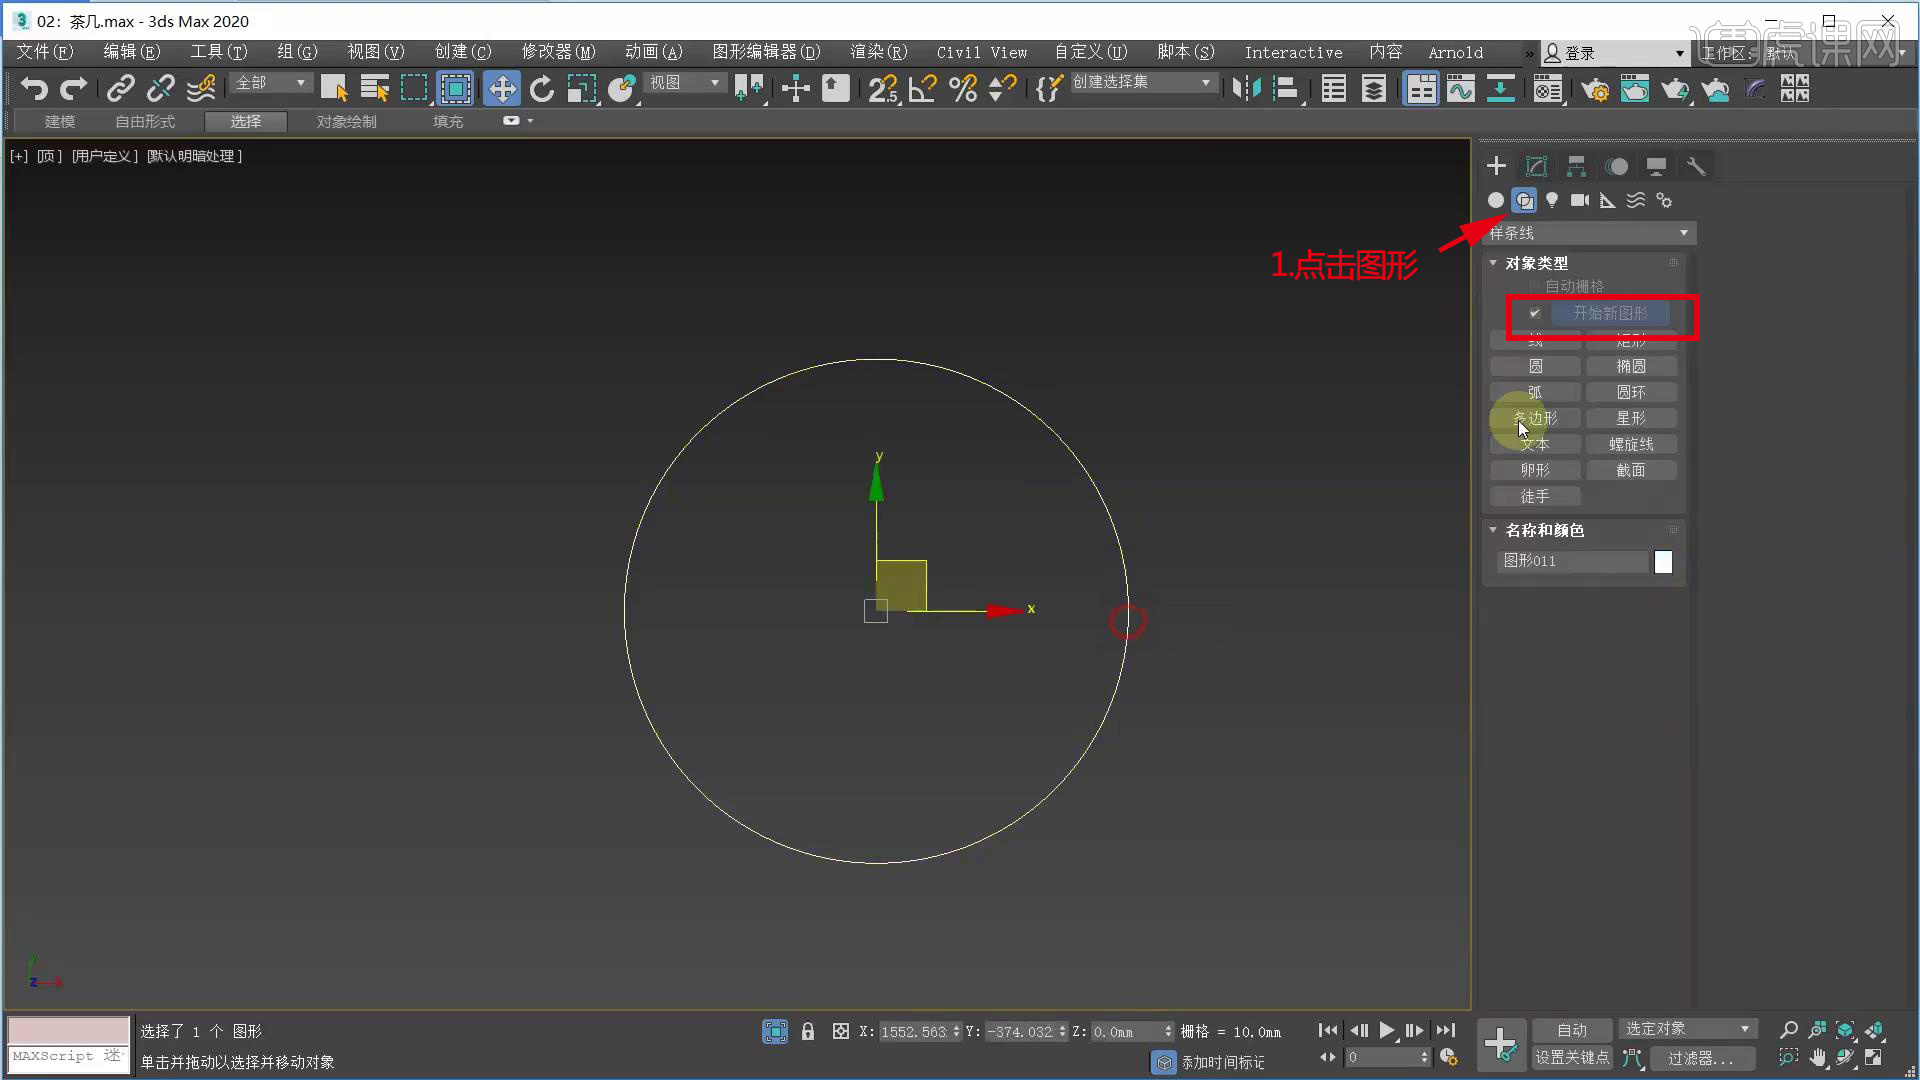Image resolution: width=1920 pixels, height=1080 pixels.
Task: Click the 多边形 polygon button
Action: (x=1535, y=418)
